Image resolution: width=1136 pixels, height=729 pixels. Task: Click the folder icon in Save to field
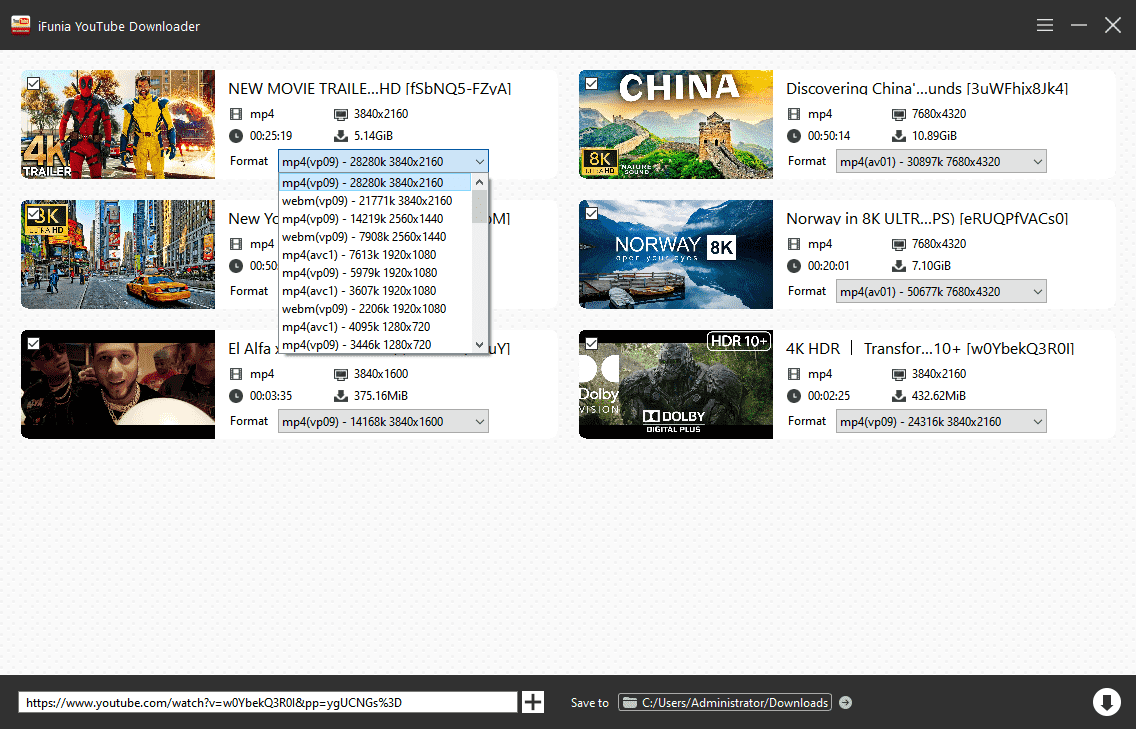point(630,703)
